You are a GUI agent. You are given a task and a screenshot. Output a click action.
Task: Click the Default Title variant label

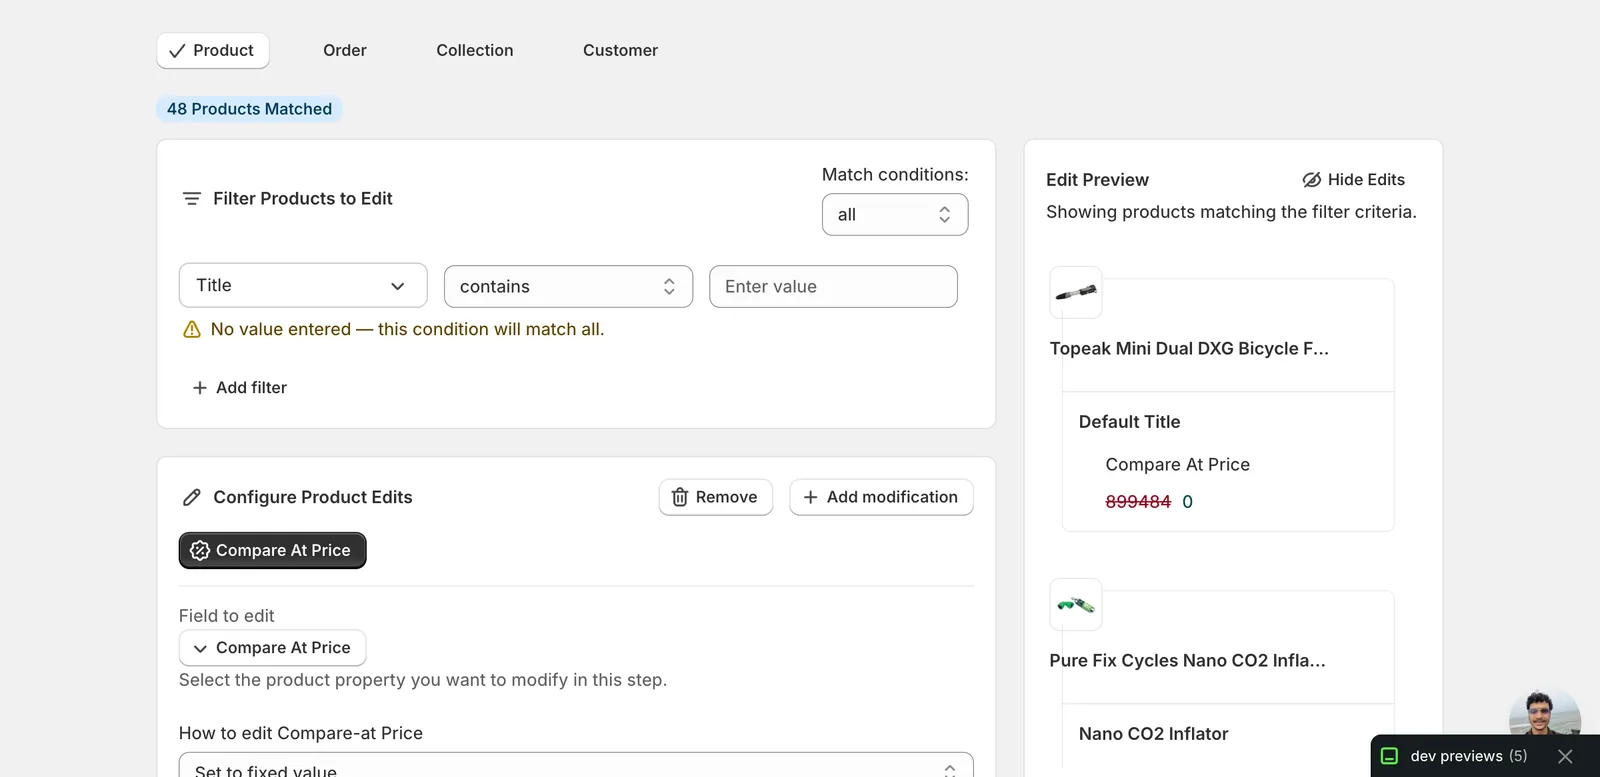tap(1129, 422)
